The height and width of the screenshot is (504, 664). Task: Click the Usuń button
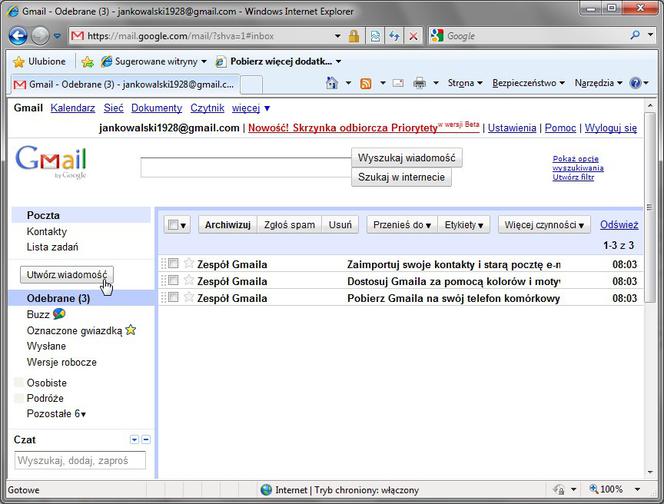pyautogui.click(x=340, y=225)
